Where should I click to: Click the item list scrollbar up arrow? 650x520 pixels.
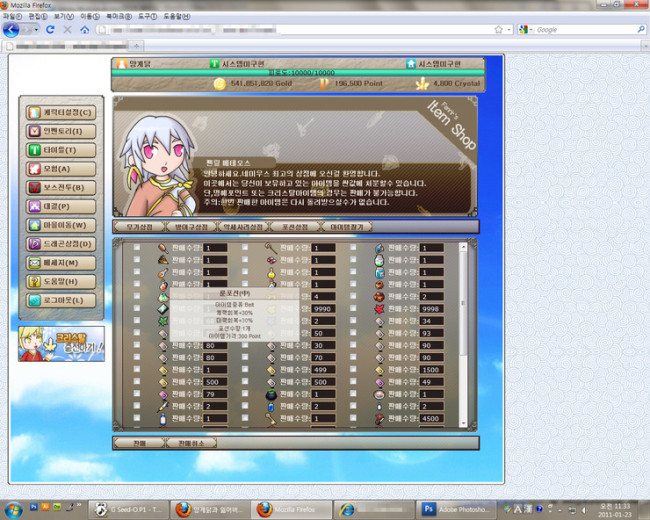point(463,247)
